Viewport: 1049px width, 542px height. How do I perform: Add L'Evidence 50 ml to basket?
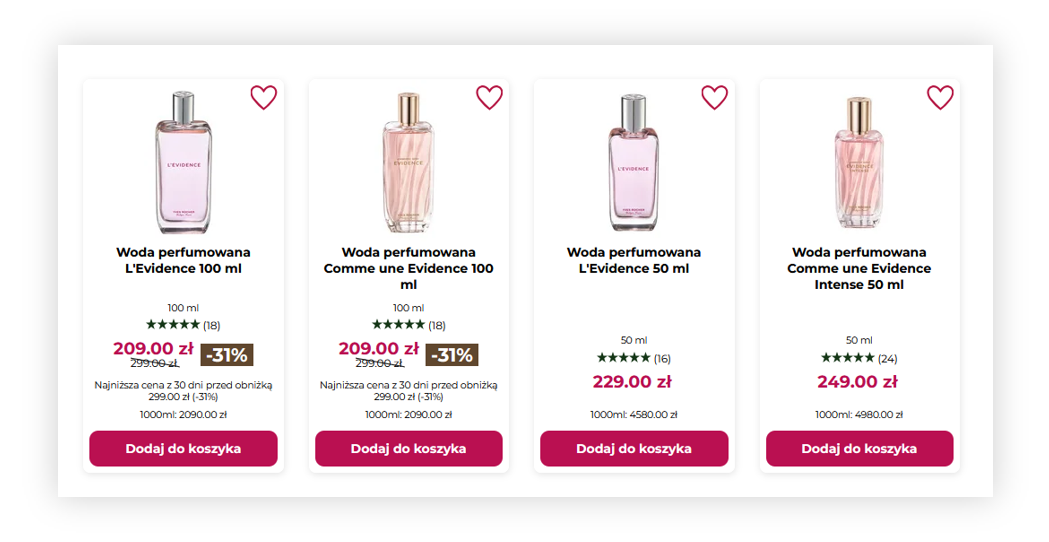tap(634, 448)
